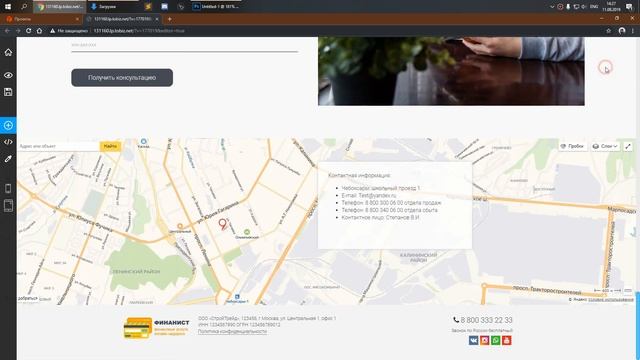
Task: Click the Финанист logo in the footer
Action: pyautogui.click(x=156, y=328)
